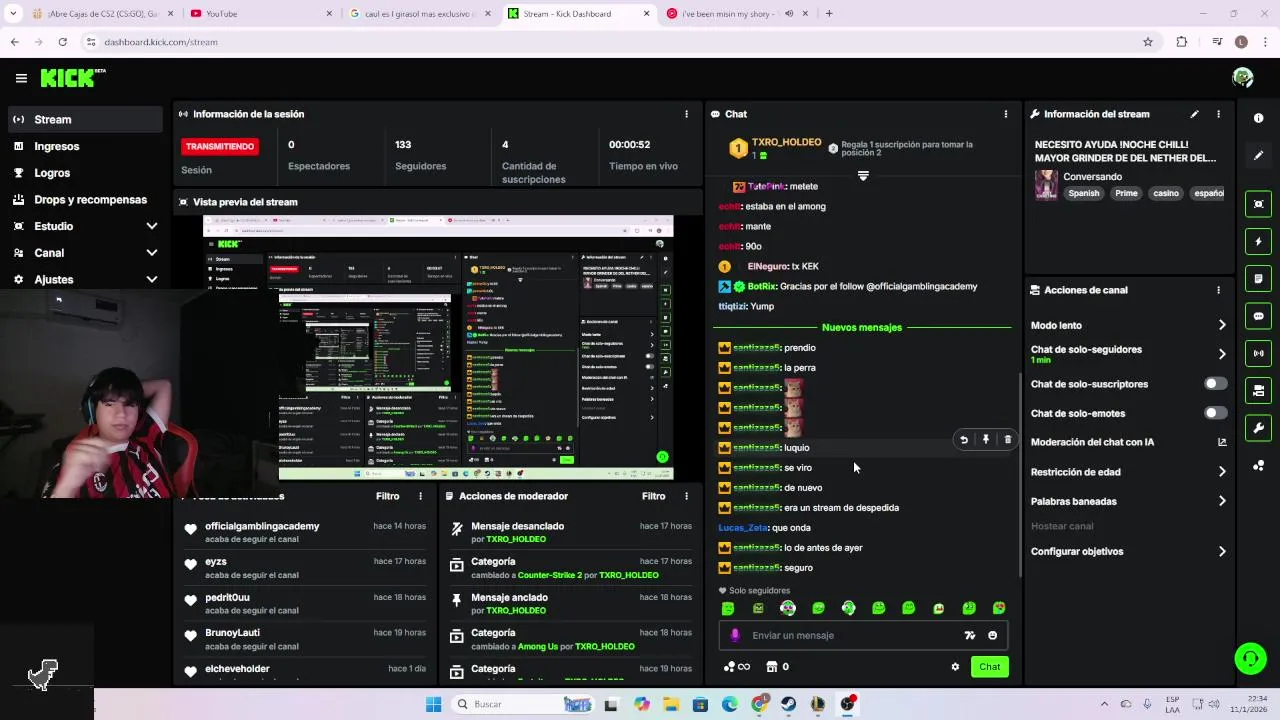The height and width of the screenshot is (720, 1280).
Task: Click the shop icon below chat input
Action: pos(772,667)
